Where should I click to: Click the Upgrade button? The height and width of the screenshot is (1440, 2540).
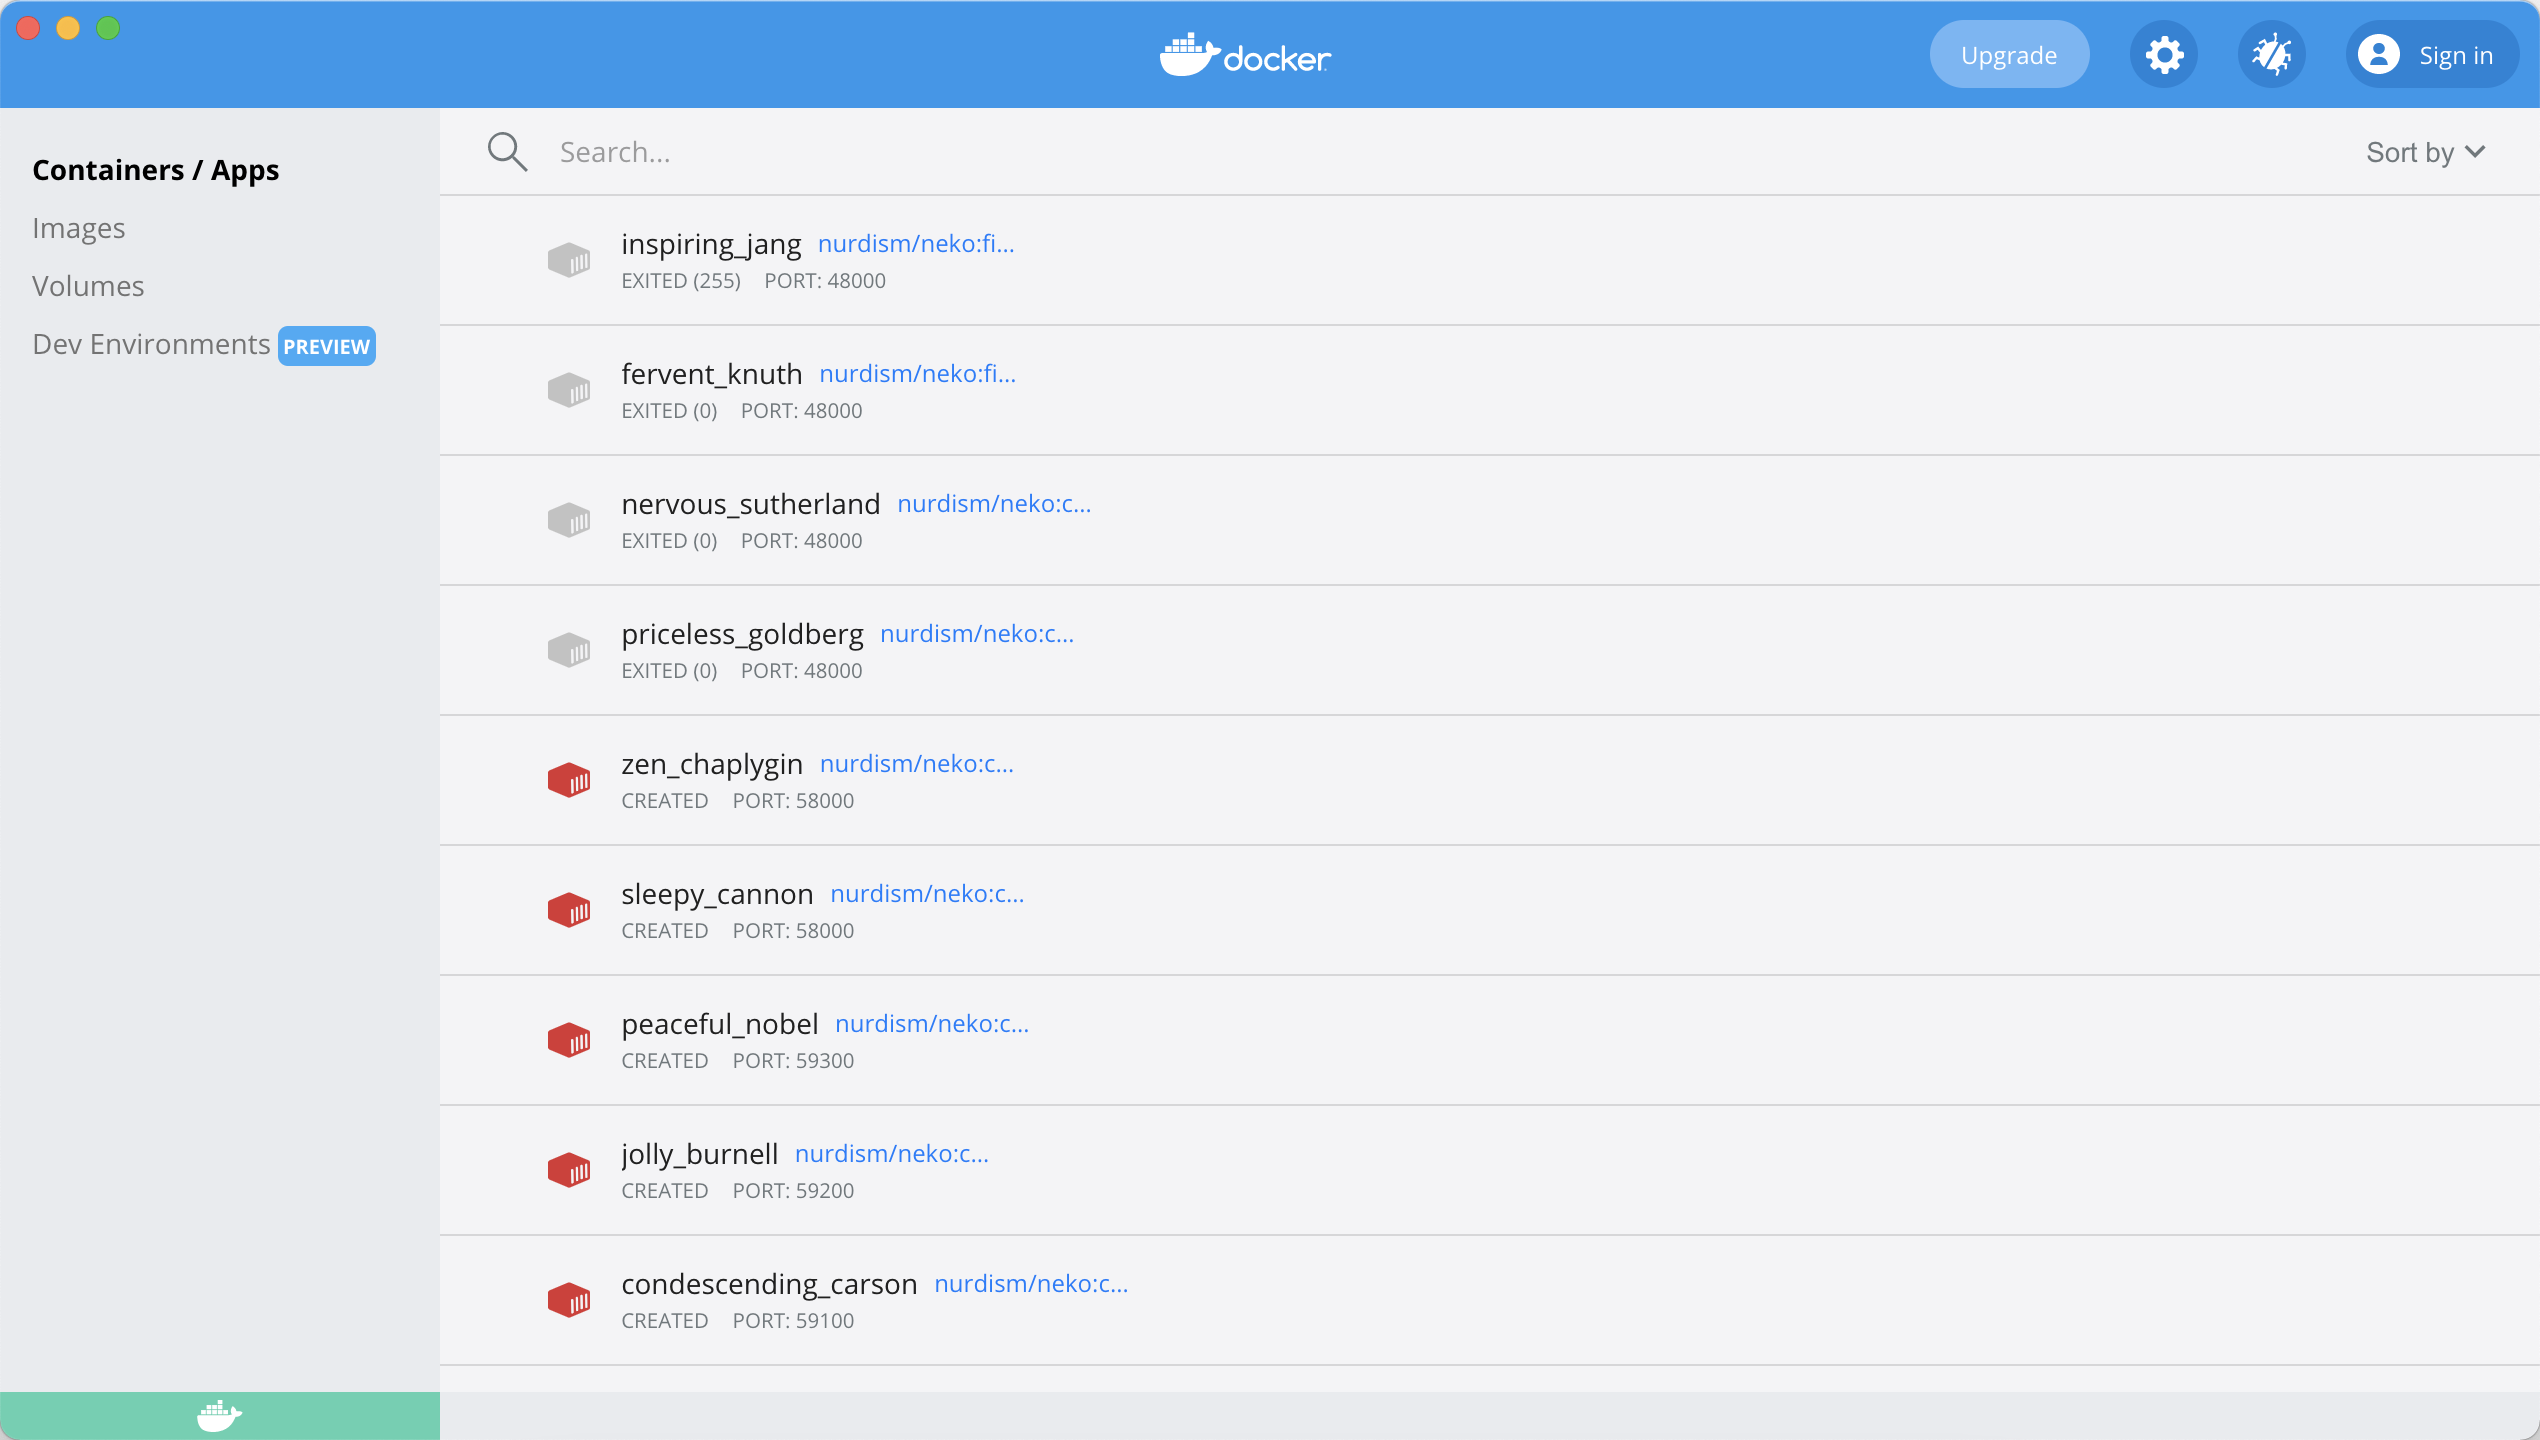tap(2008, 55)
